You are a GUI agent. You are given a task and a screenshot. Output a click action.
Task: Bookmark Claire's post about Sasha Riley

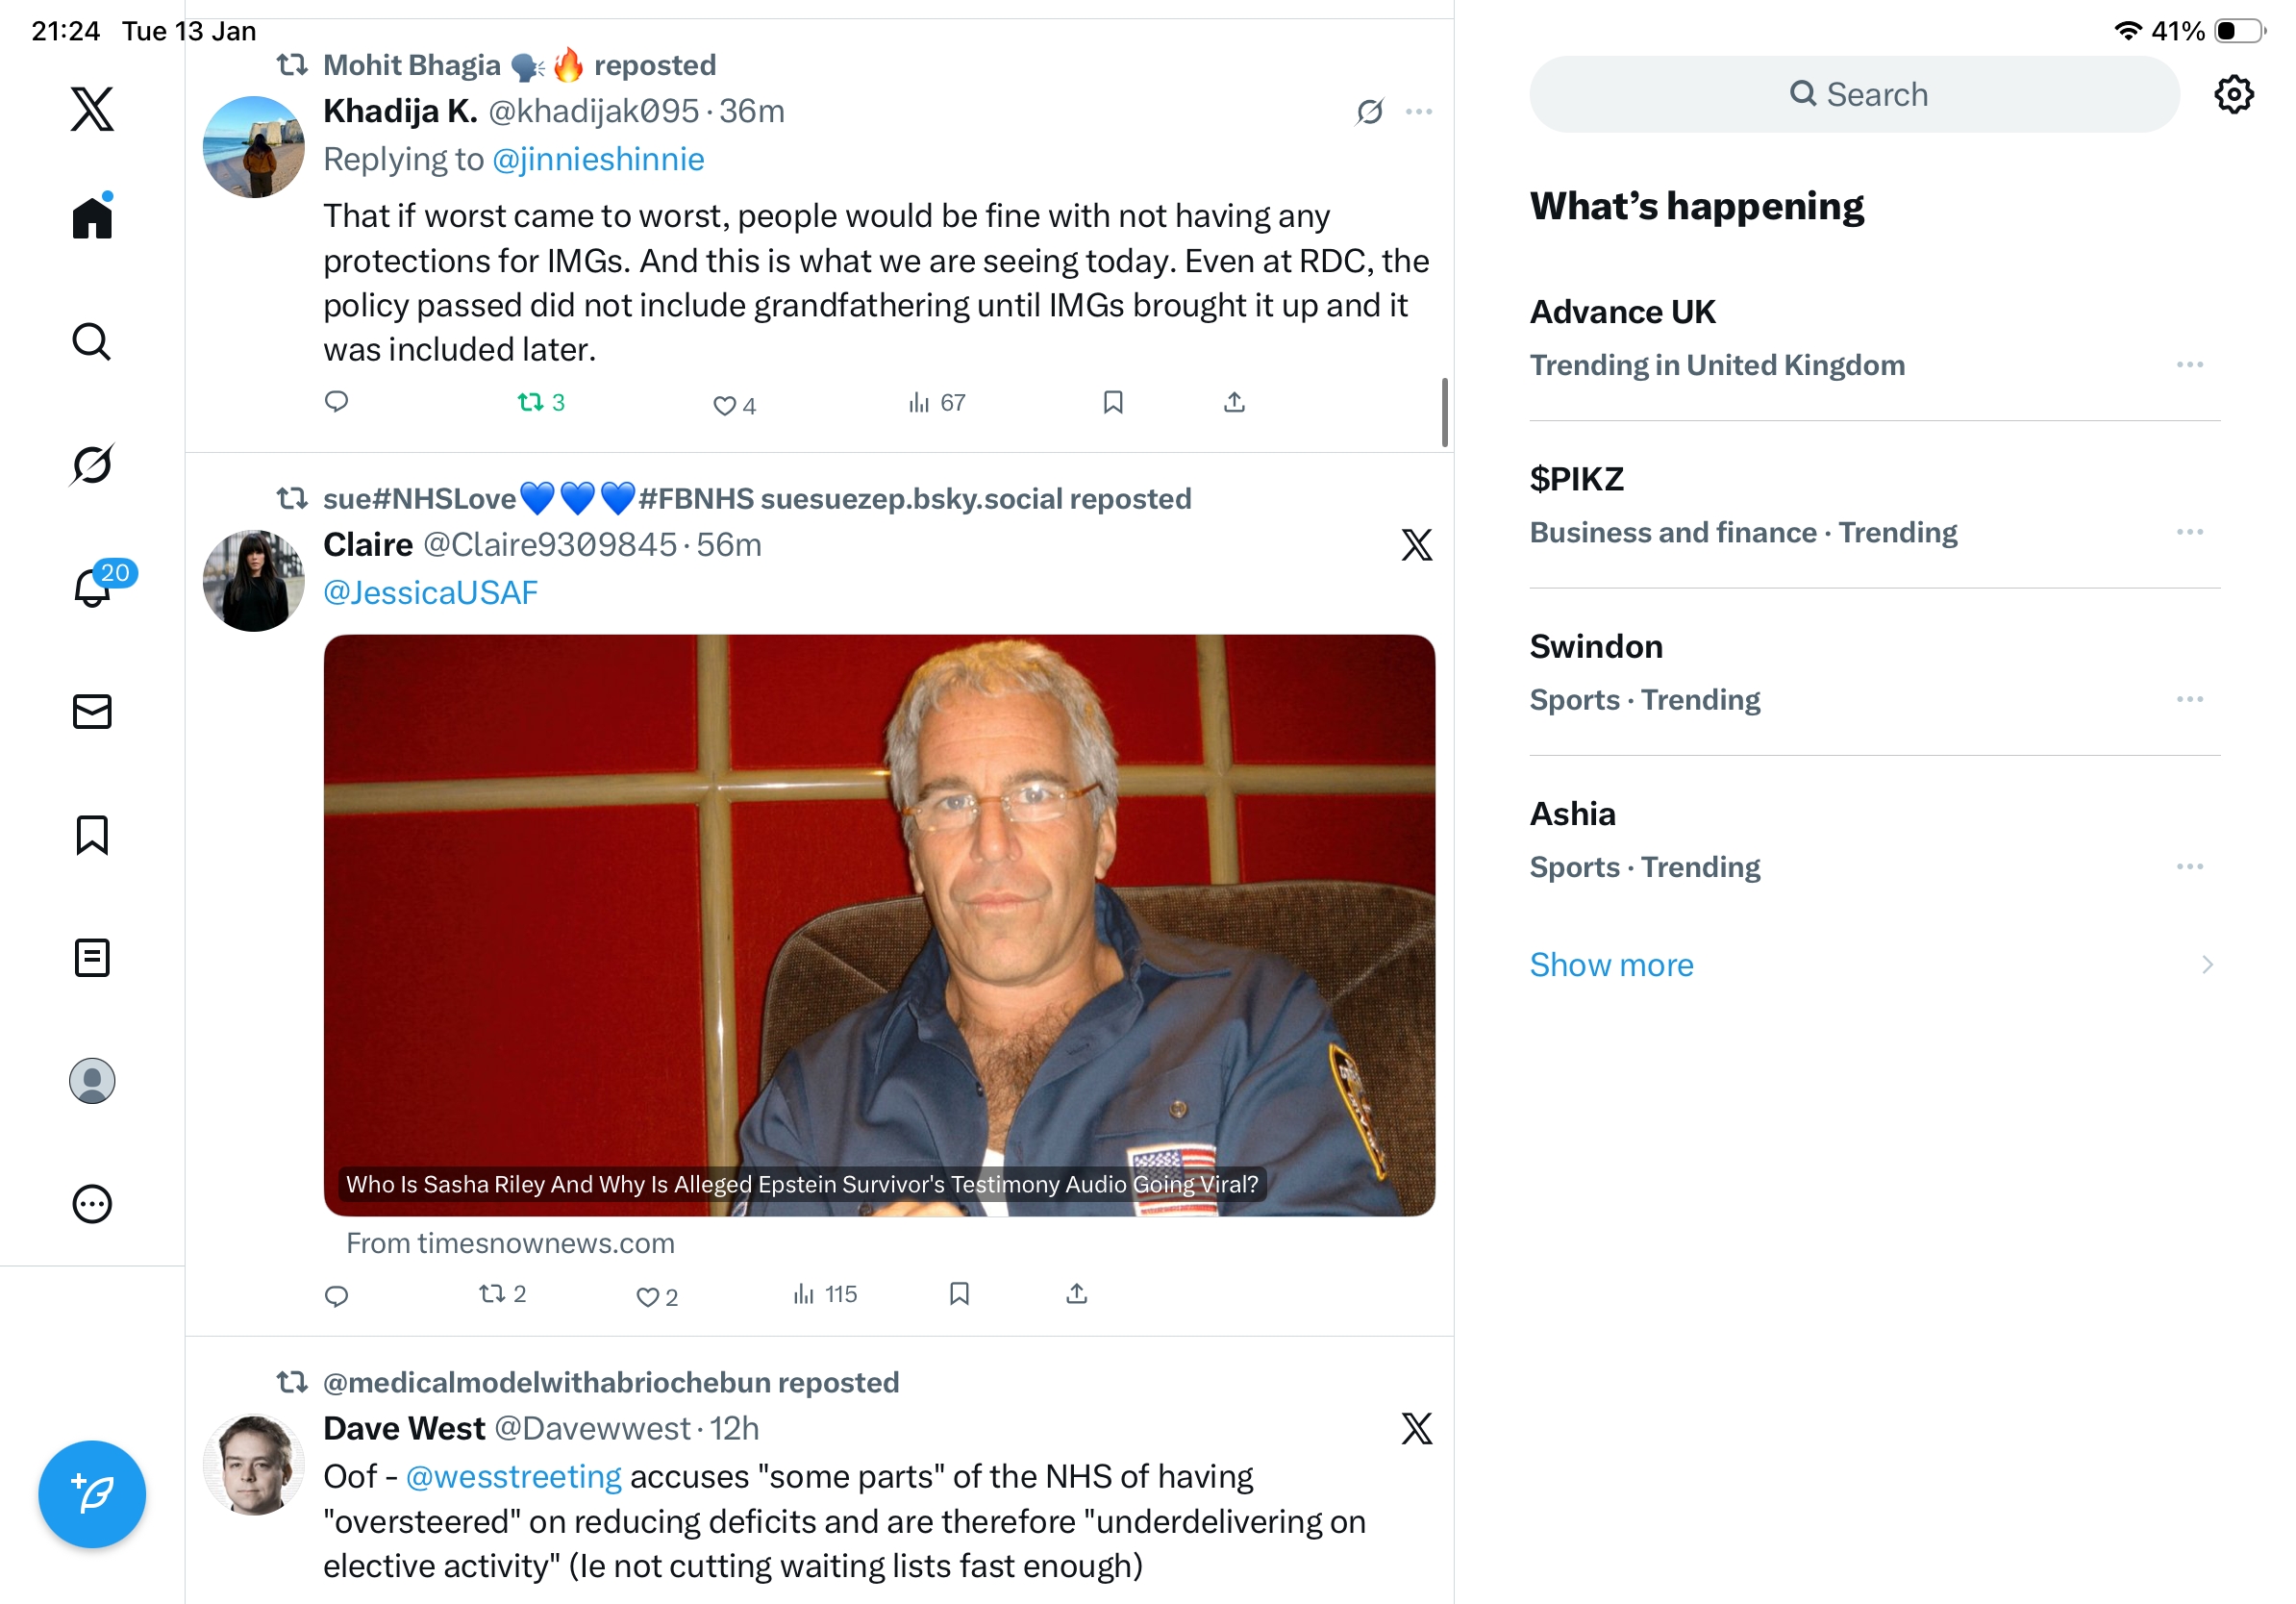[x=959, y=1293]
